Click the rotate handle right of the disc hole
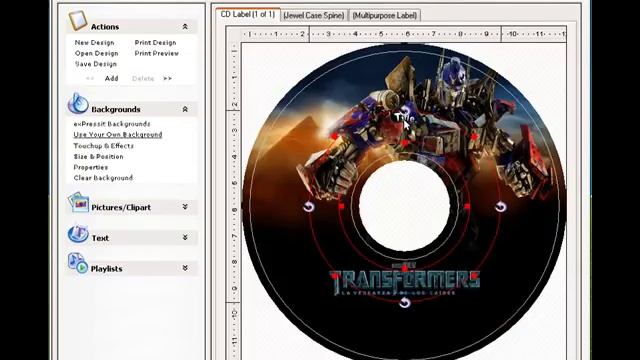This screenshot has height=360, width=640. 500,207
